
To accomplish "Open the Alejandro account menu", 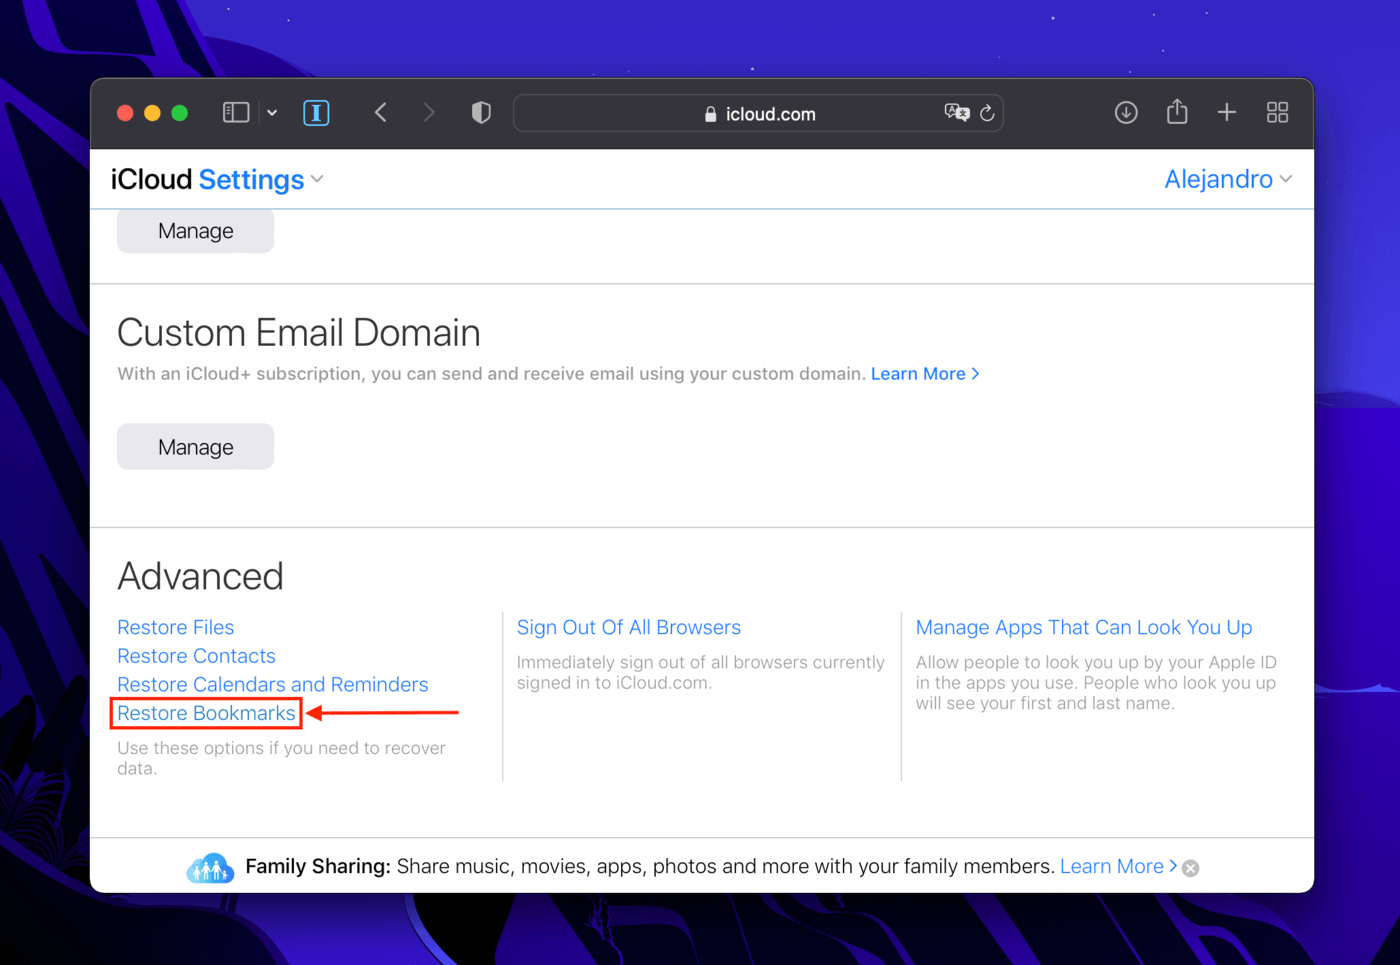I will pyautogui.click(x=1228, y=179).
